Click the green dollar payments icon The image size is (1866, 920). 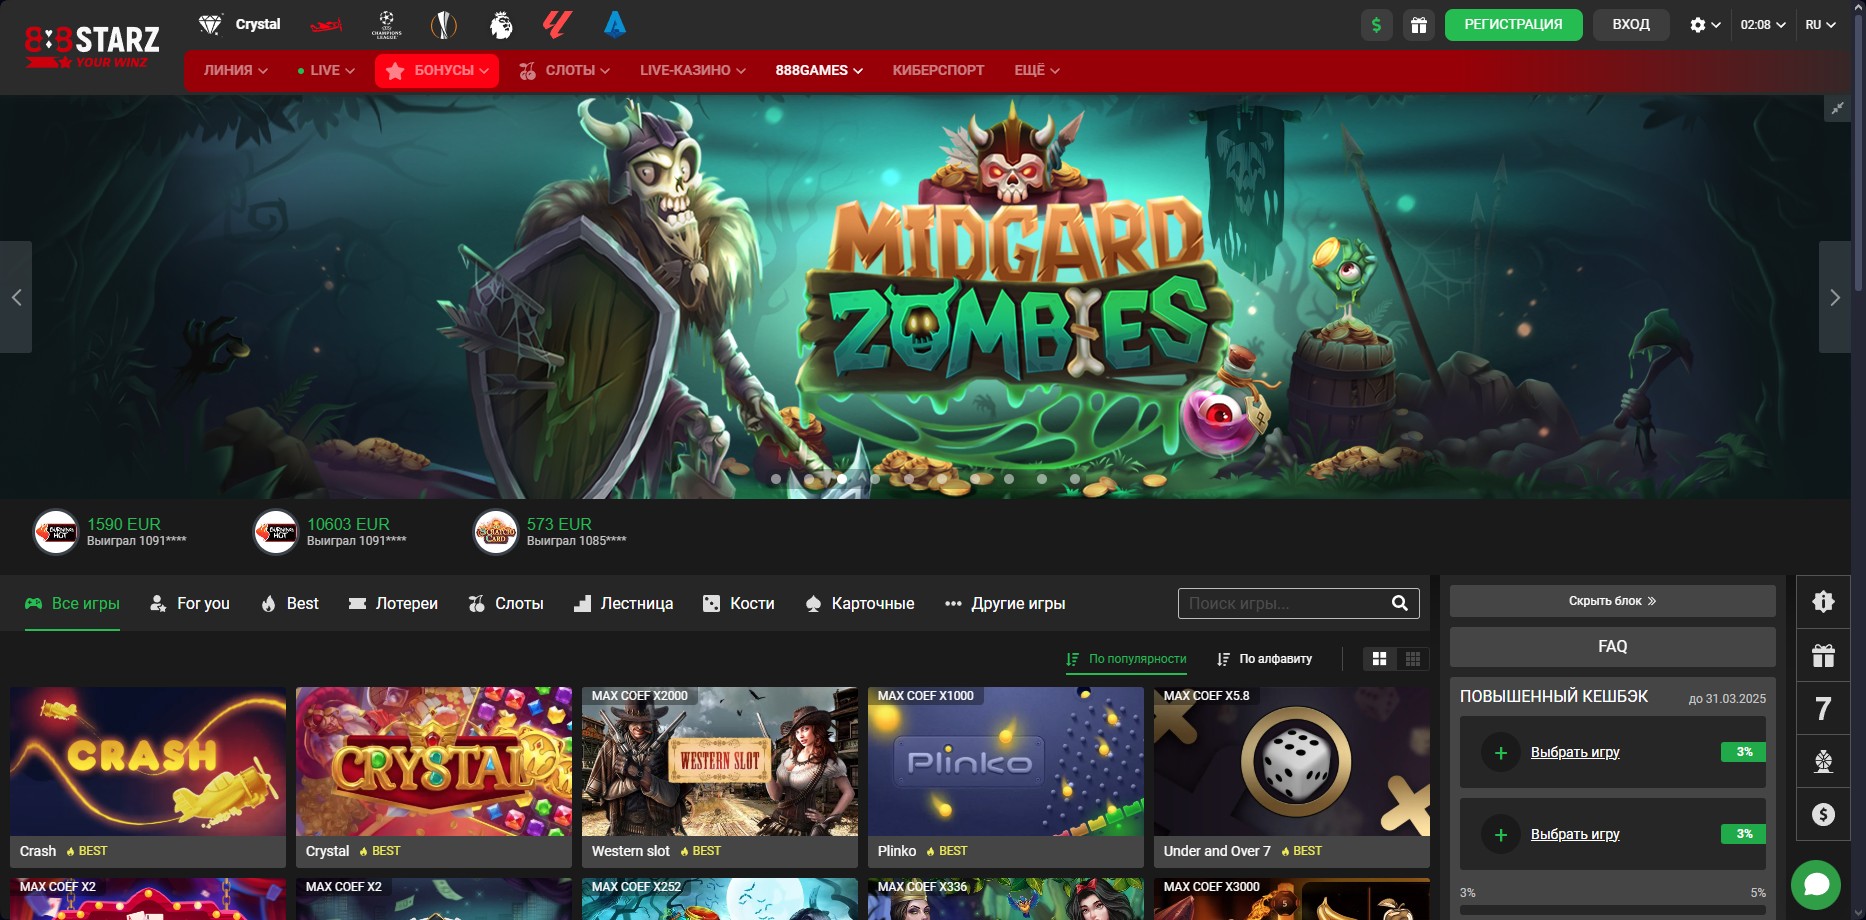(x=1377, y=25)
